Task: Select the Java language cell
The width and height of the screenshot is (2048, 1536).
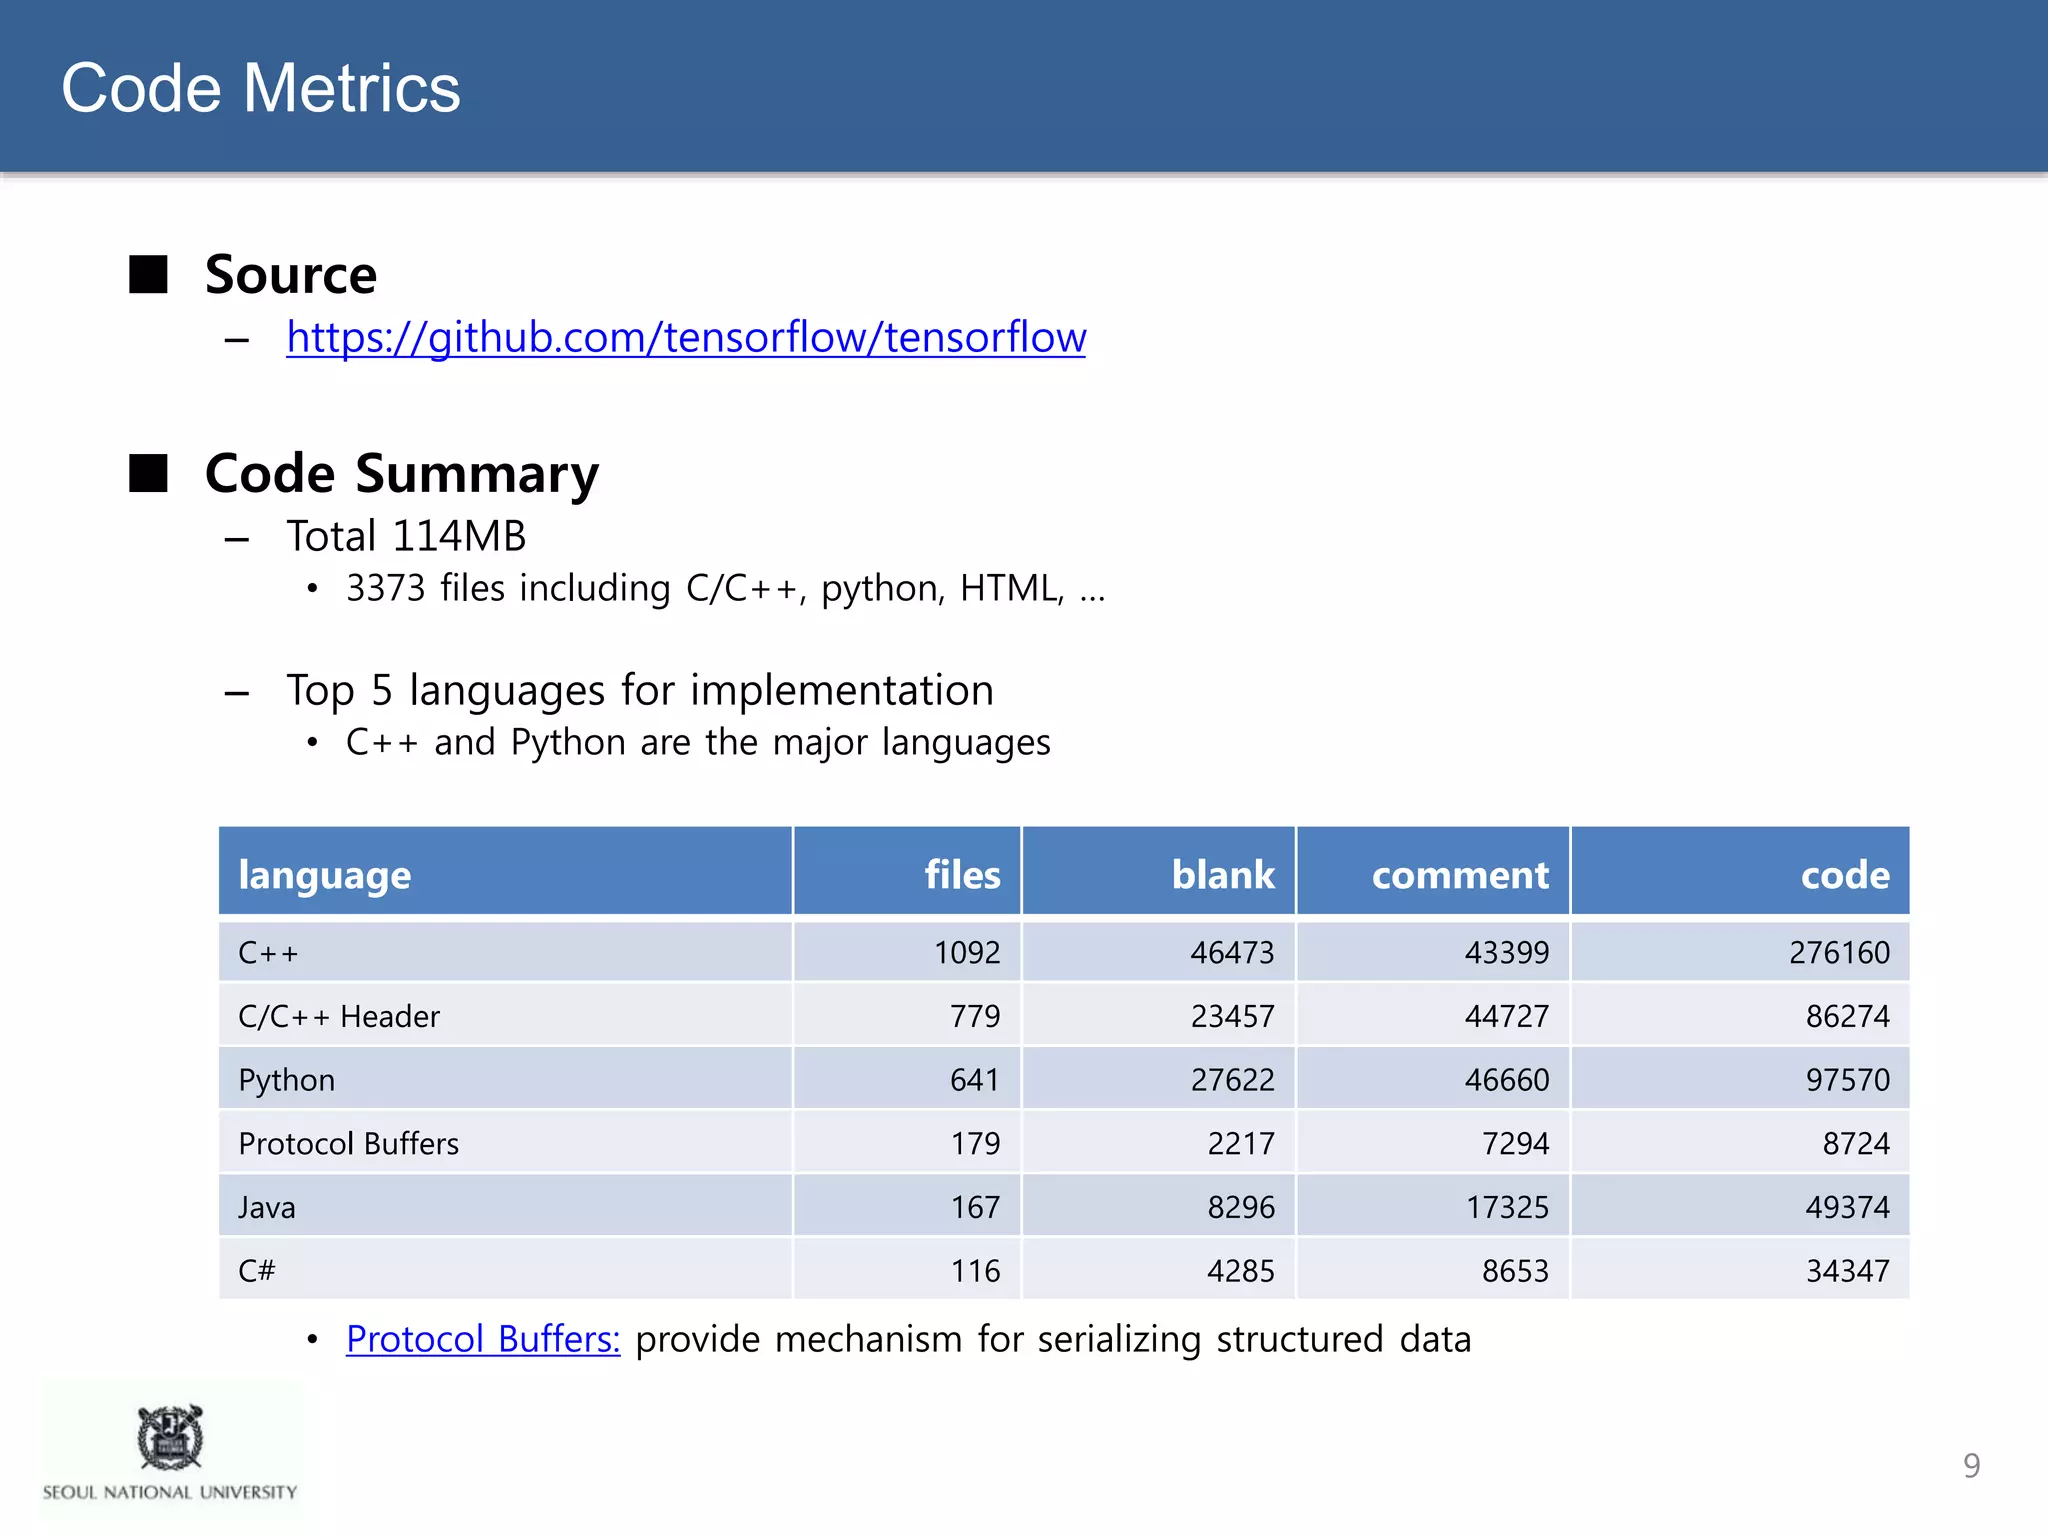Action: pos(267,1207)
